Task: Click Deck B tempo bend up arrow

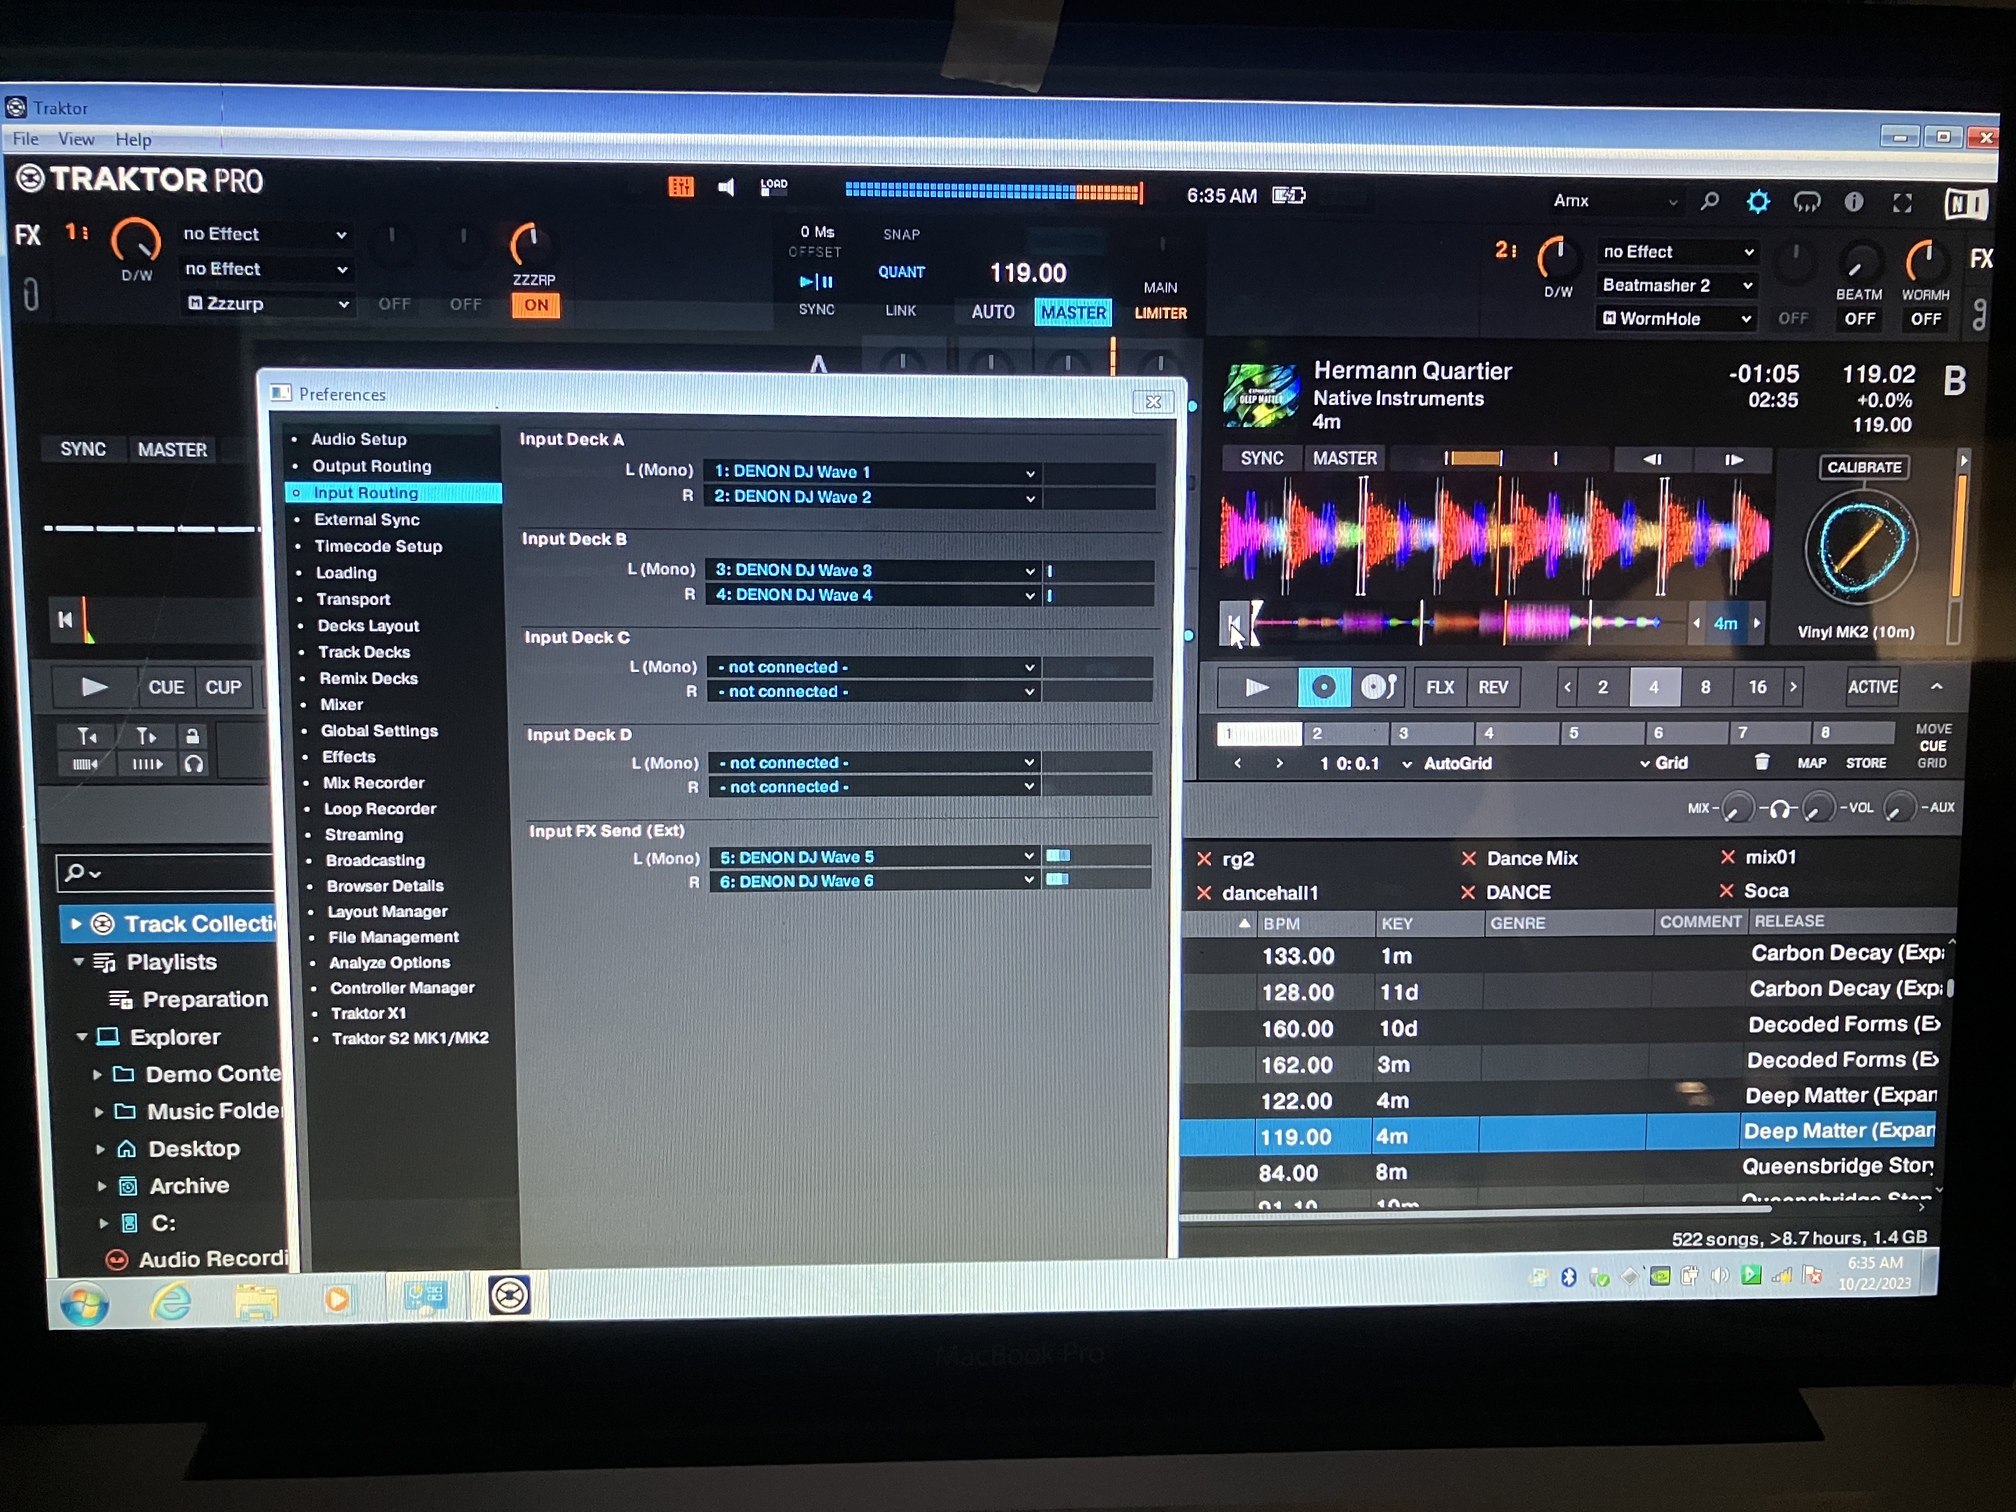Action: click(x=1734, y=460)
